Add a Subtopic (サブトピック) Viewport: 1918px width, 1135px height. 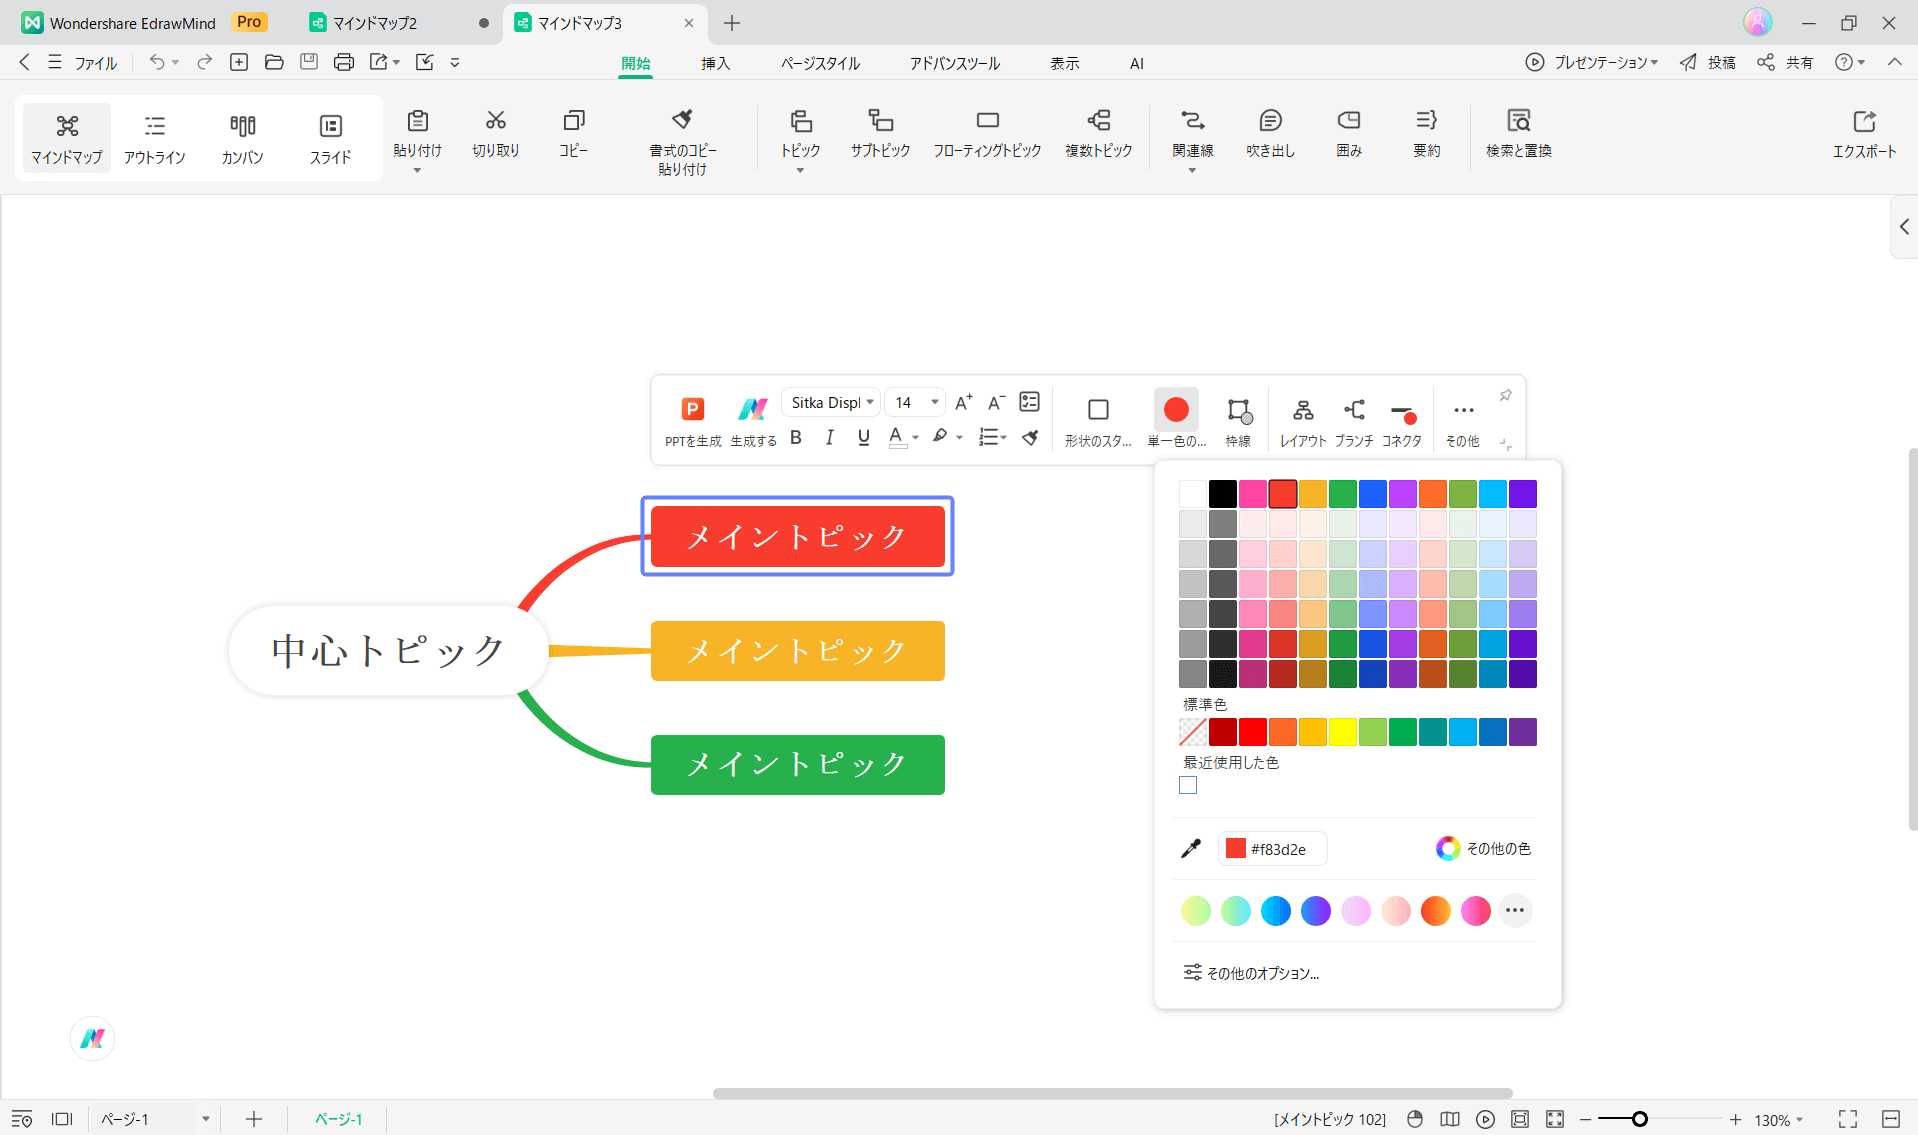[880, 134]
